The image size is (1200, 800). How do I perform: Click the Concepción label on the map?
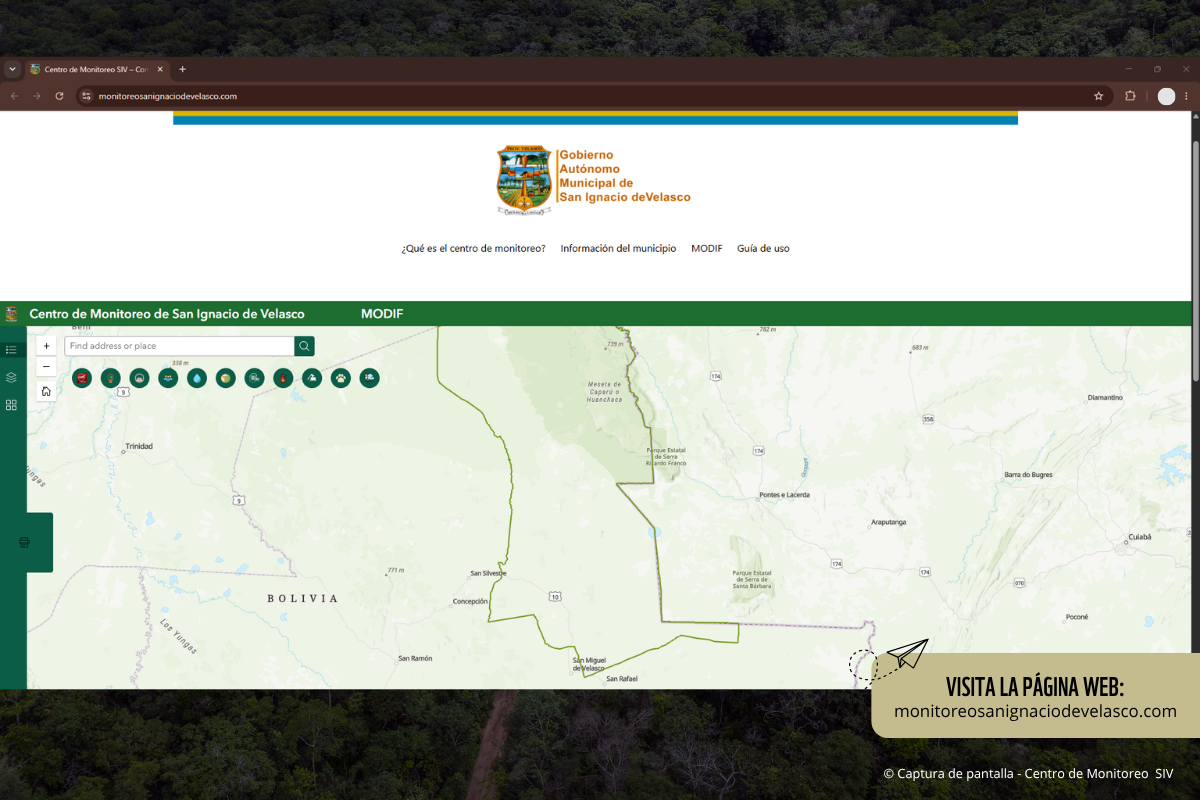pos(470,601)
